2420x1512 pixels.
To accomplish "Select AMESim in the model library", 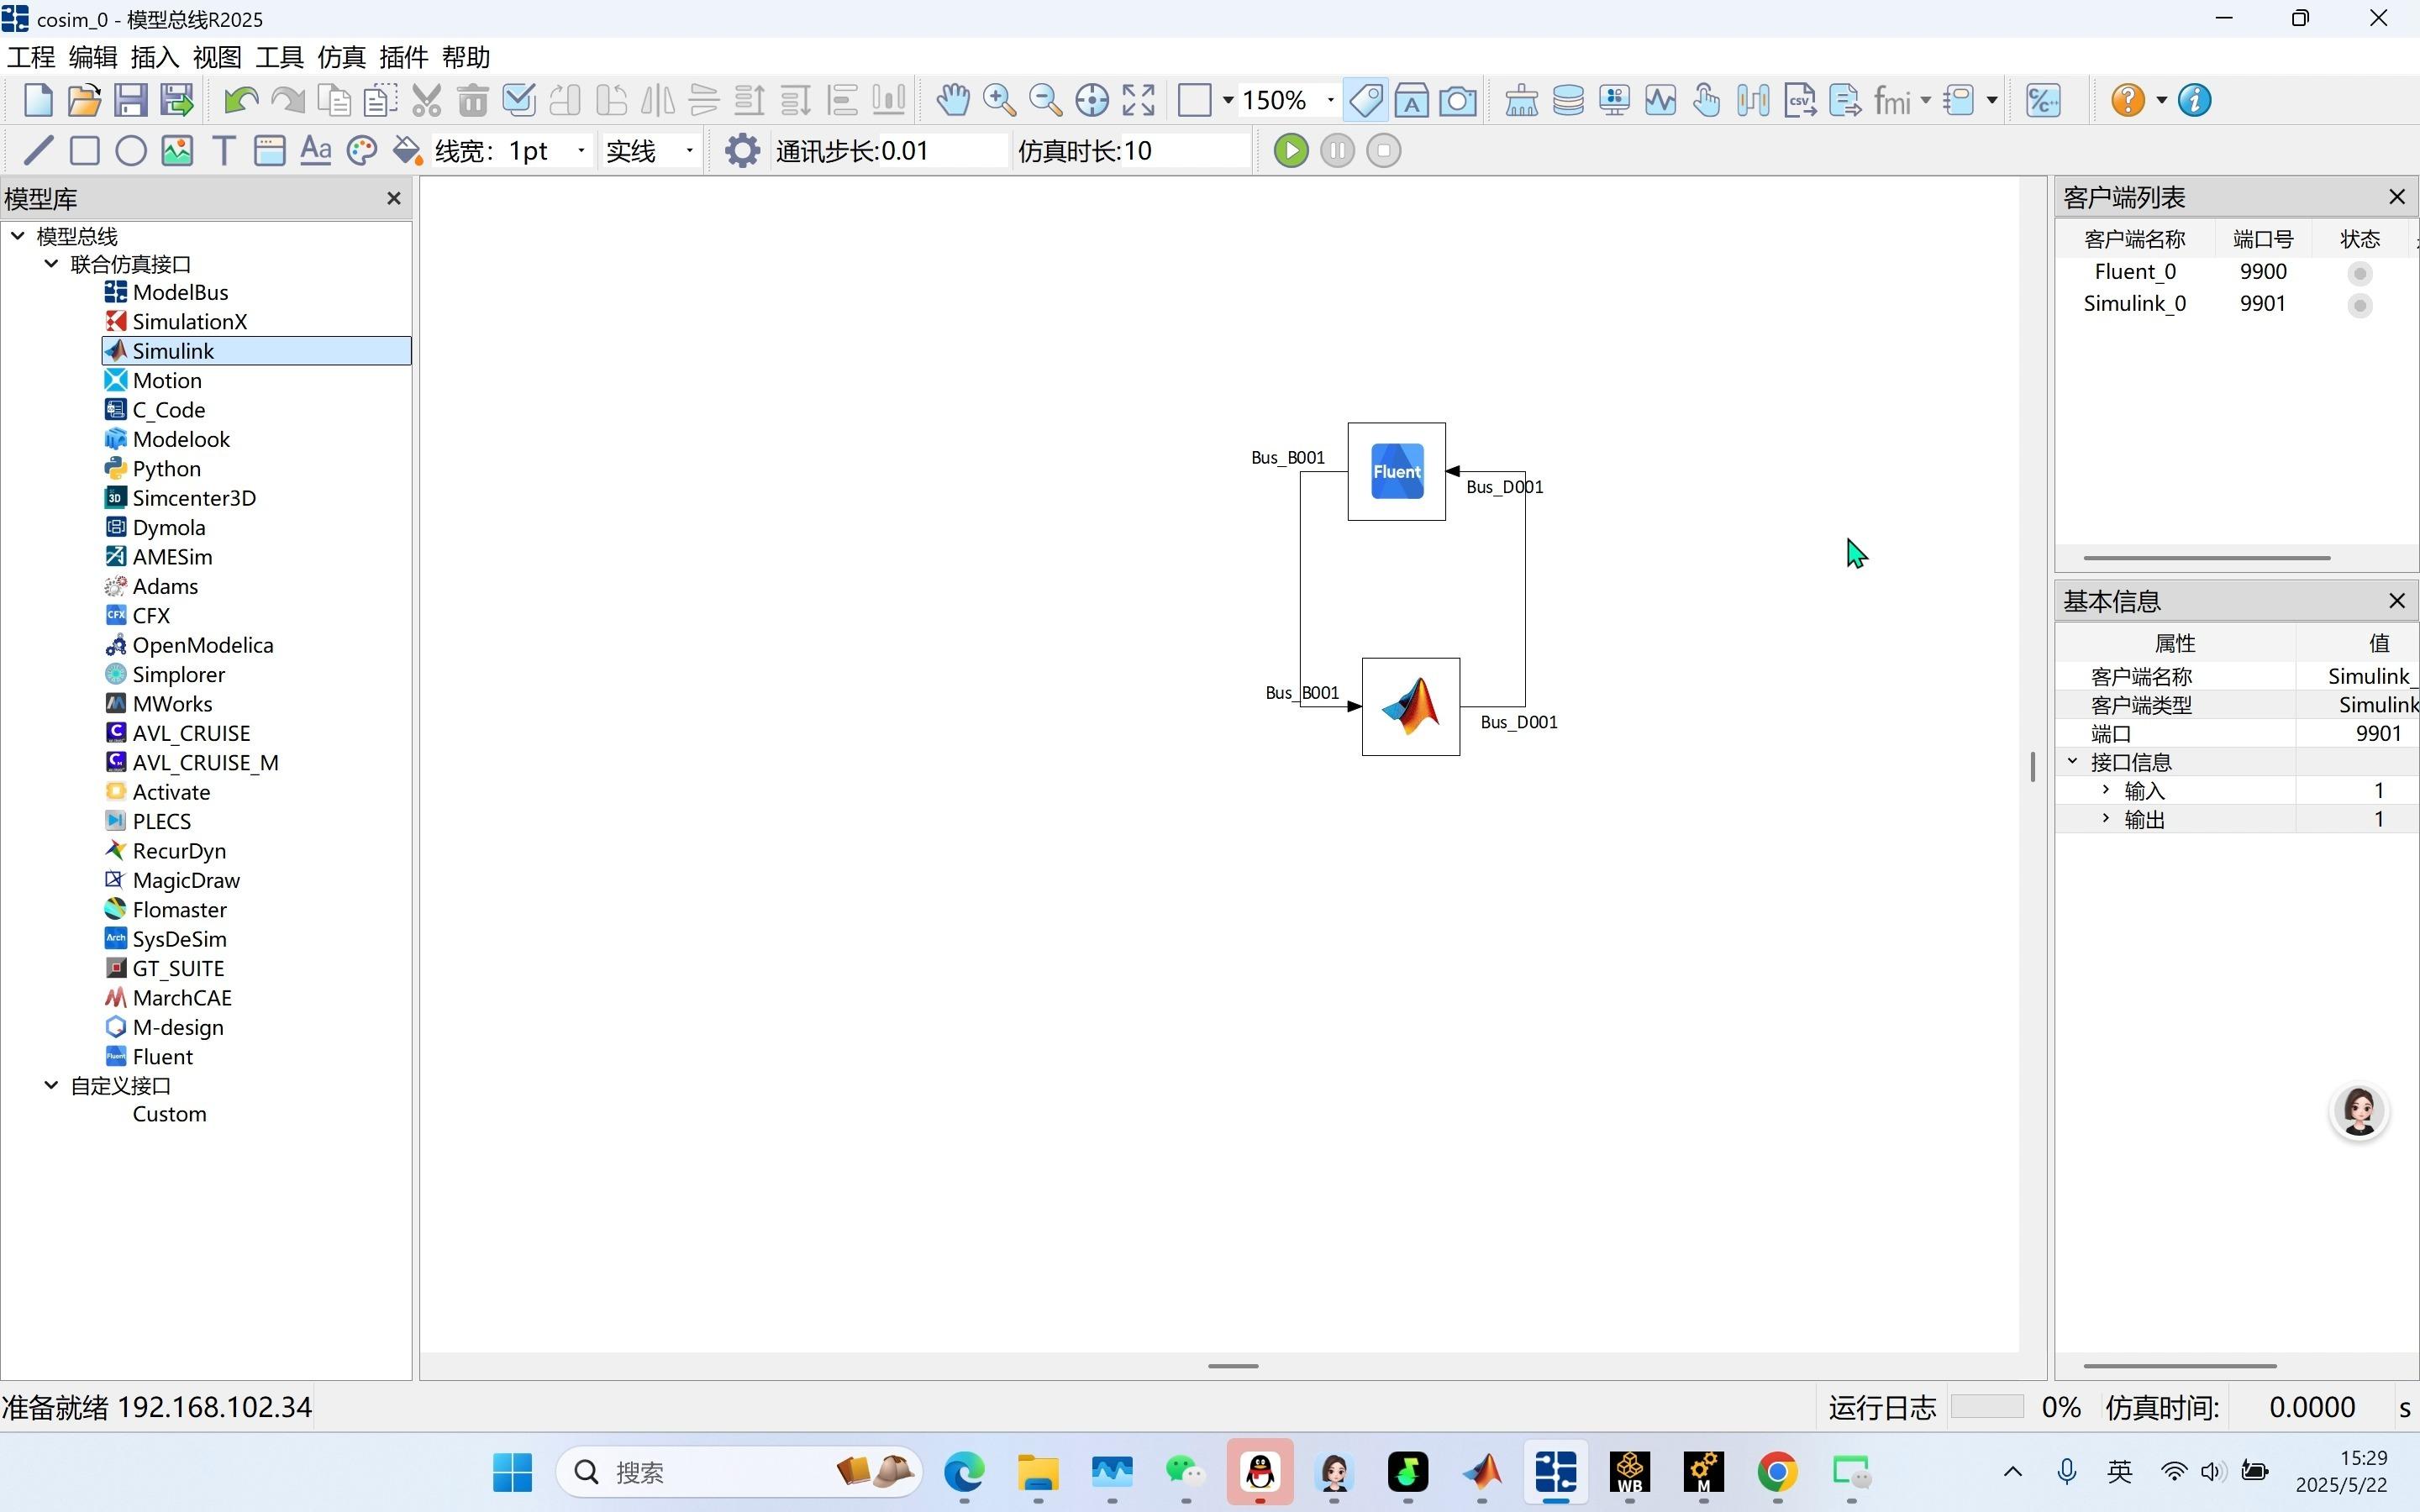I will [172, 557].
